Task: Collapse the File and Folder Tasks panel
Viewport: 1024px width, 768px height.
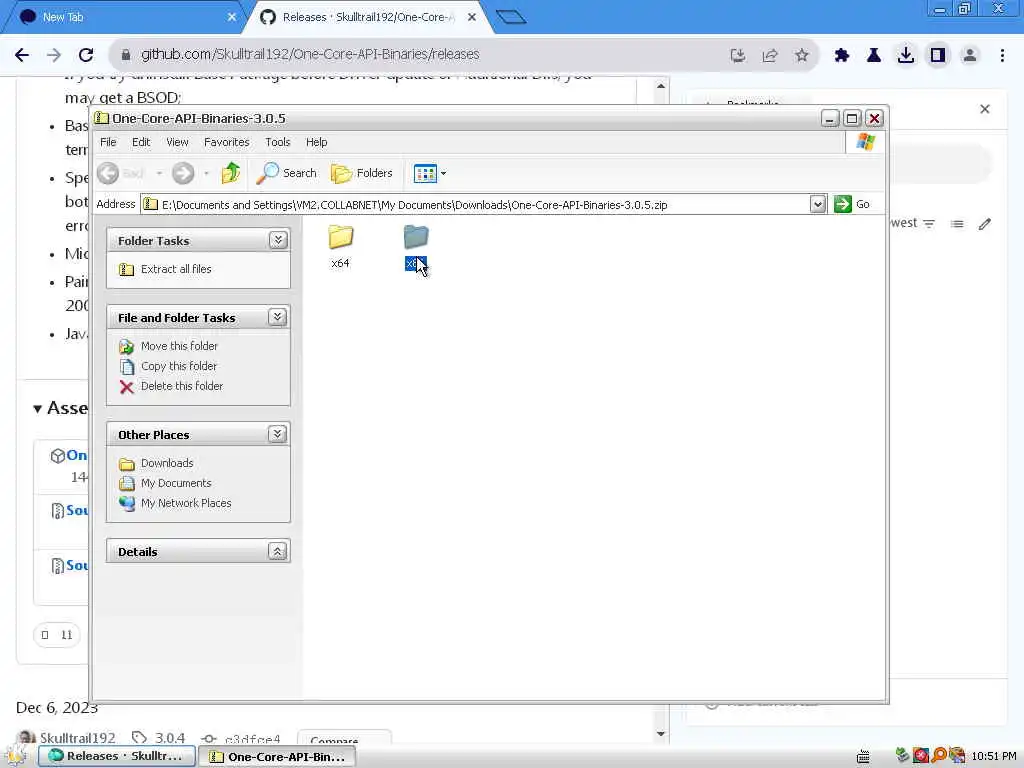Action: coord(278,317)
